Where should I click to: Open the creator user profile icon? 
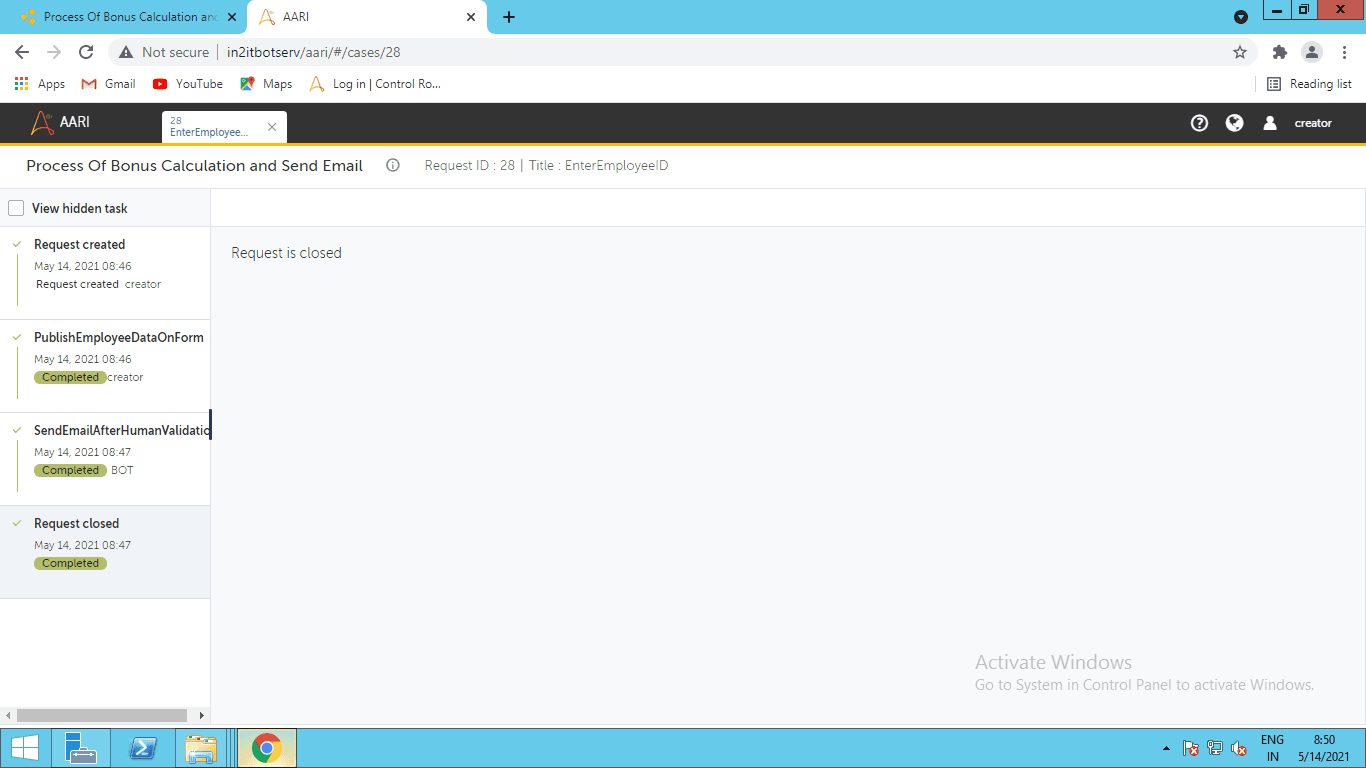pos(1270,123)
